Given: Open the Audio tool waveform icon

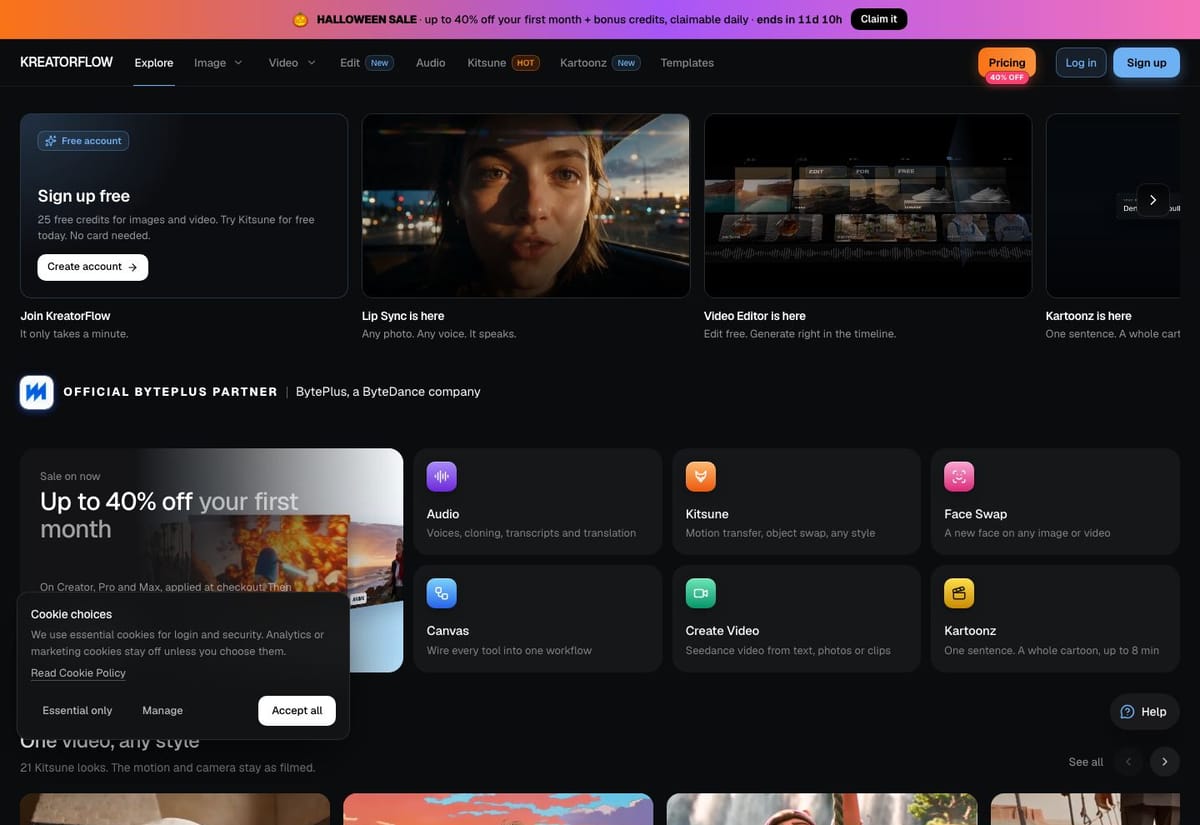Looking at the screenshot, I should click(x=442, y=477).
